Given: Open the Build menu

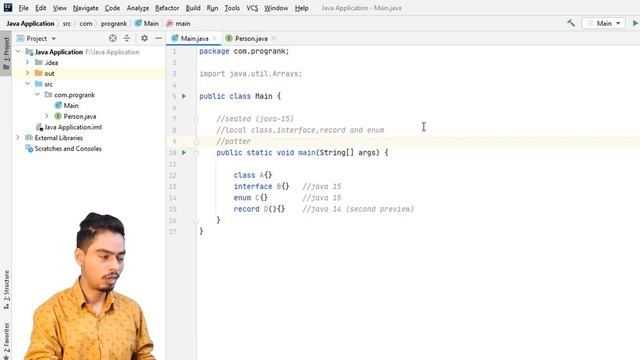Looking at the screenshot, I should tap(193, 8).
